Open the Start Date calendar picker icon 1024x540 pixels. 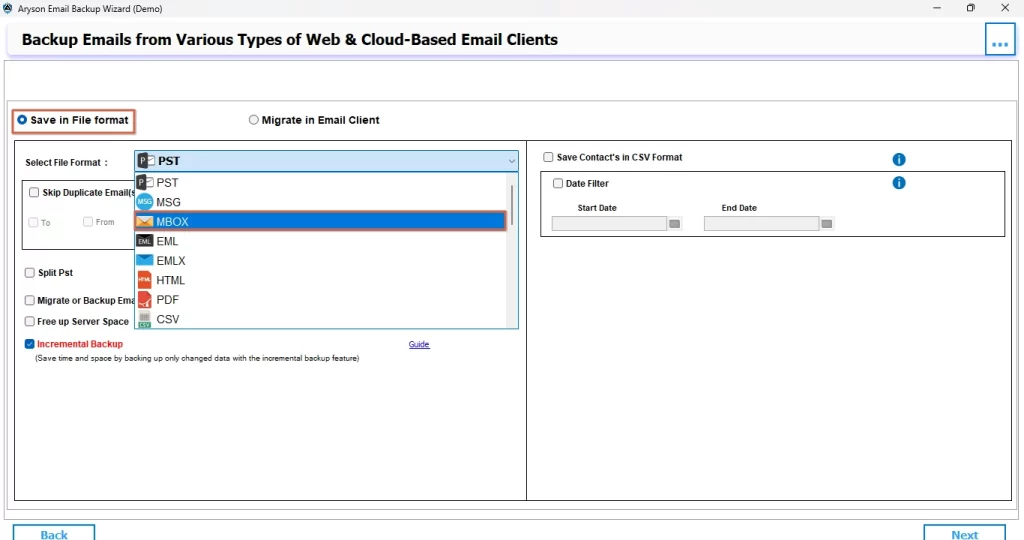[x=675, y=224]
